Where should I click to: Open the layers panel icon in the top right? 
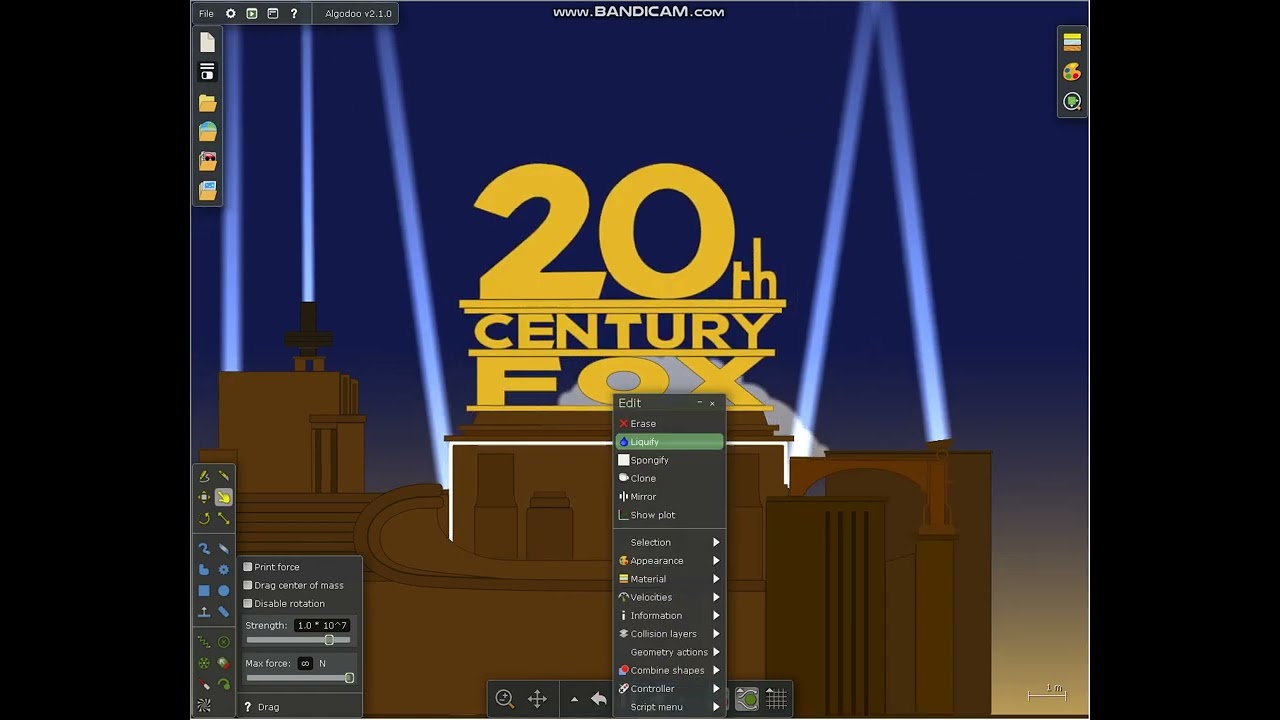[x=1072, y=42]
